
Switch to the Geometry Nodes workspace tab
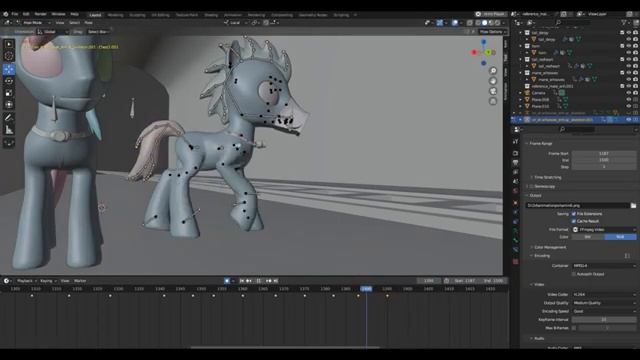(313, 15)
